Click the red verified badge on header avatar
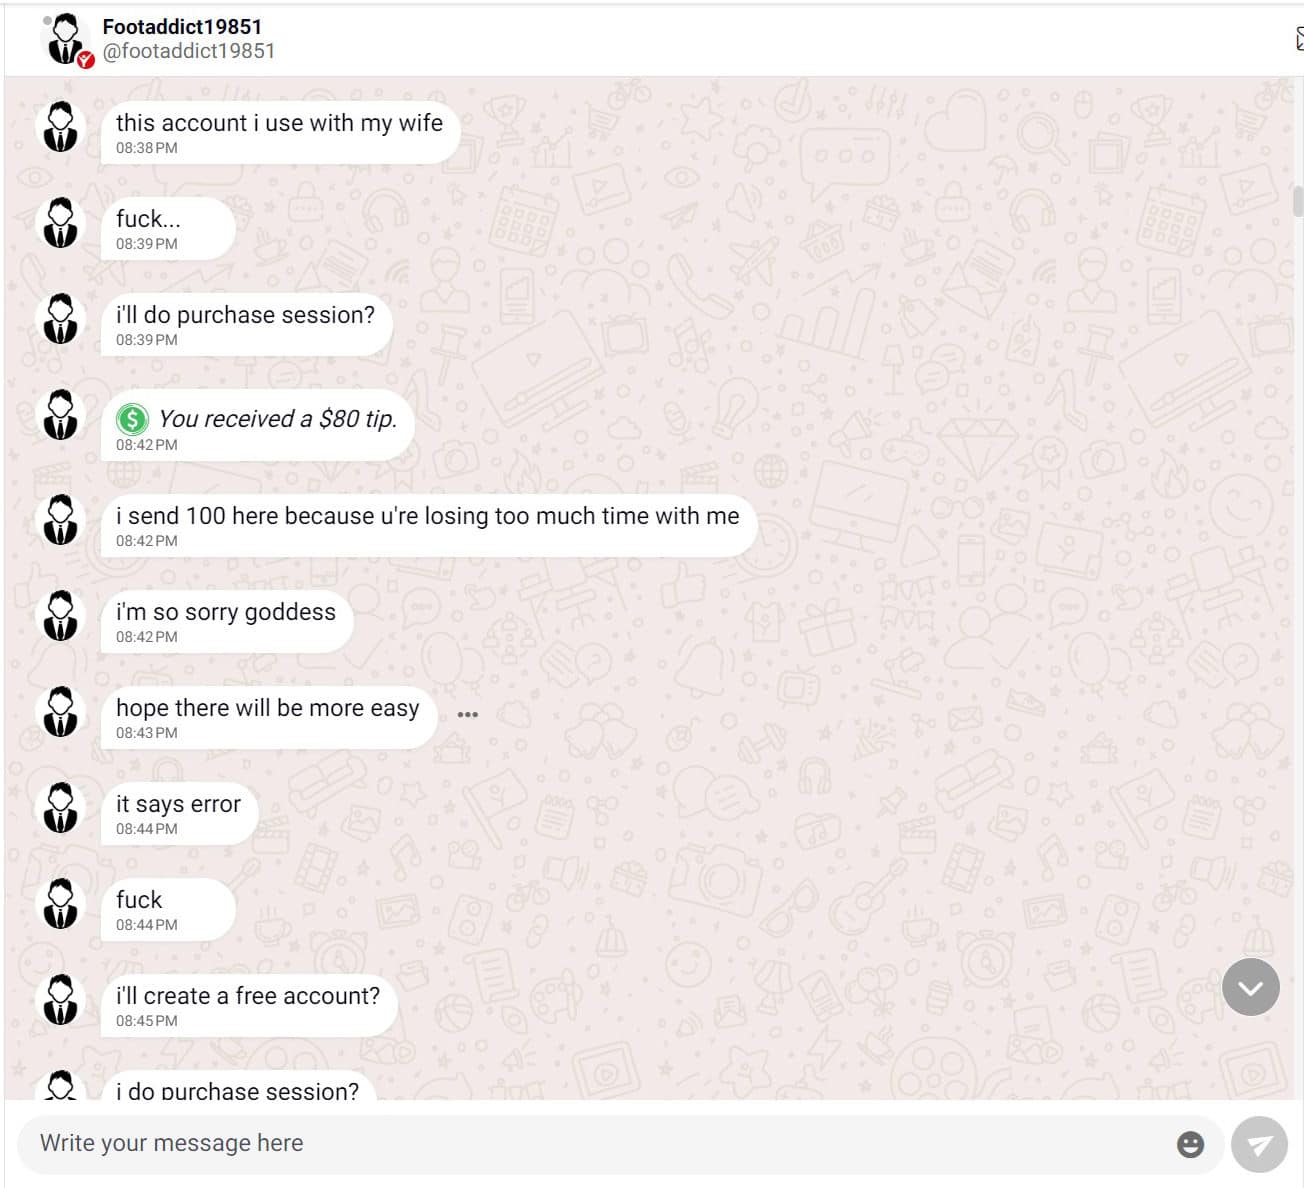Image resolution: width=1304 pixels, height=1188 pixels. (x=86, y=60)
